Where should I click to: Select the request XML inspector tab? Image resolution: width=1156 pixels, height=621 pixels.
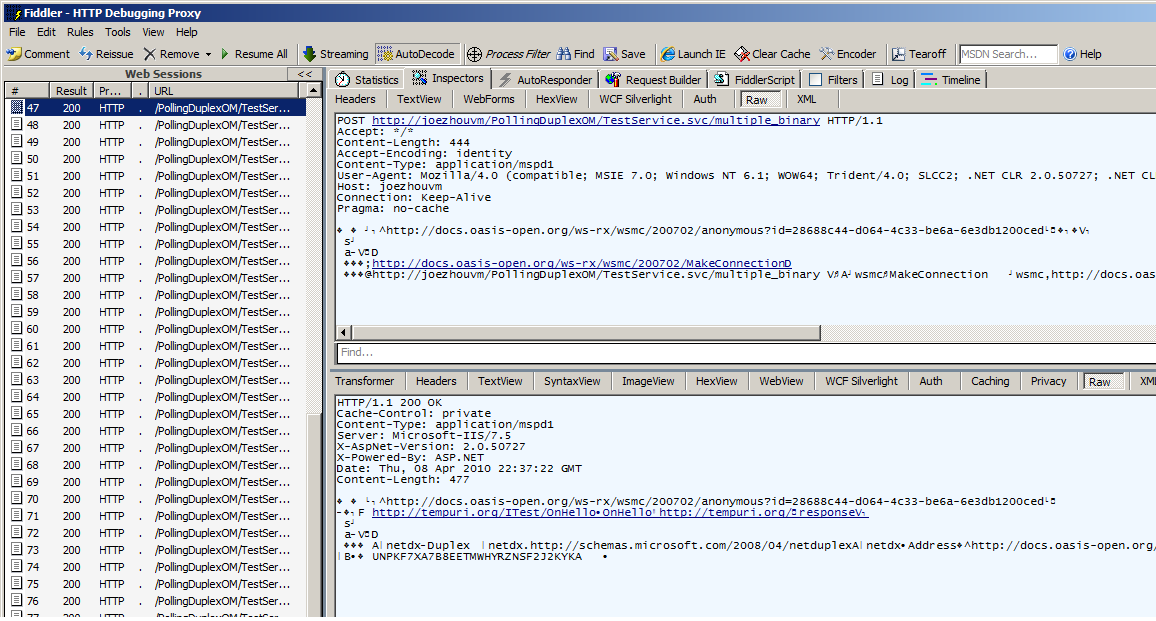[807, 99]
